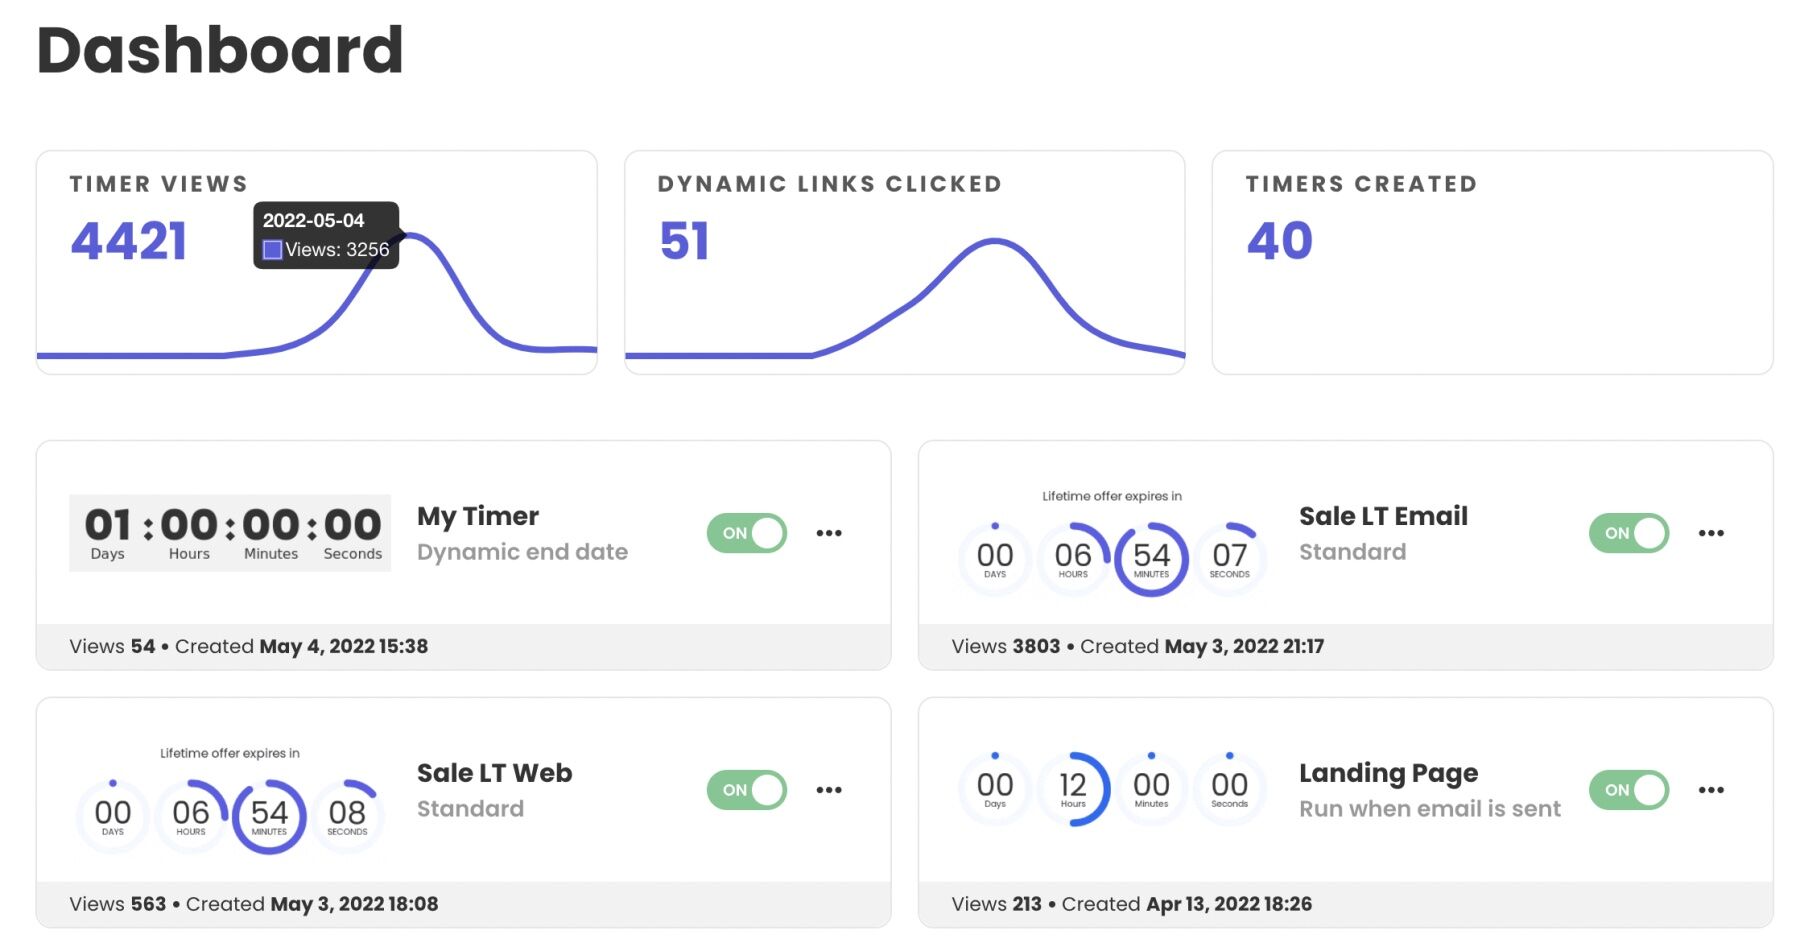Click the hours countdown circle on Landing Page
The image size is (1800, 947).
click(1073, 788)
